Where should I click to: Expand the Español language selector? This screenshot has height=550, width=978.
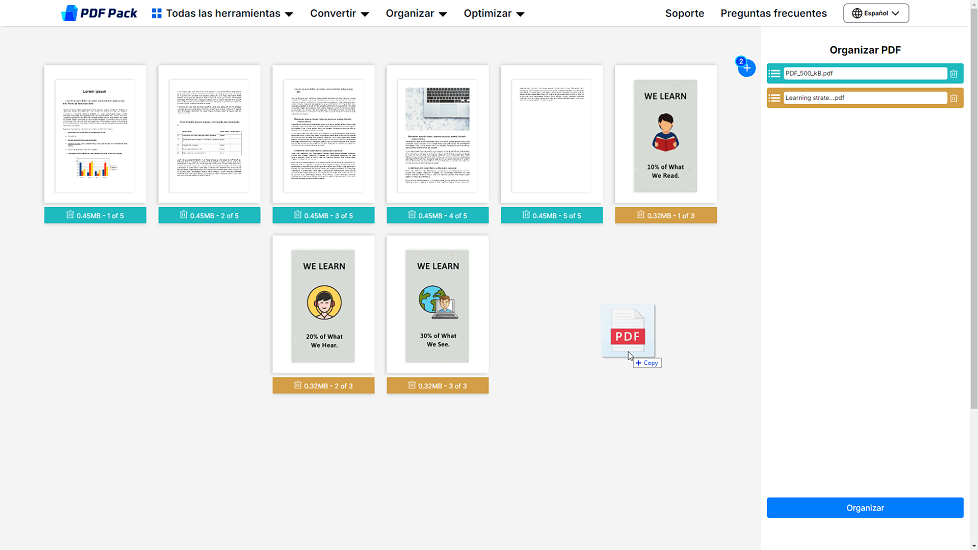pyautogui.click(x=875, y=14)
